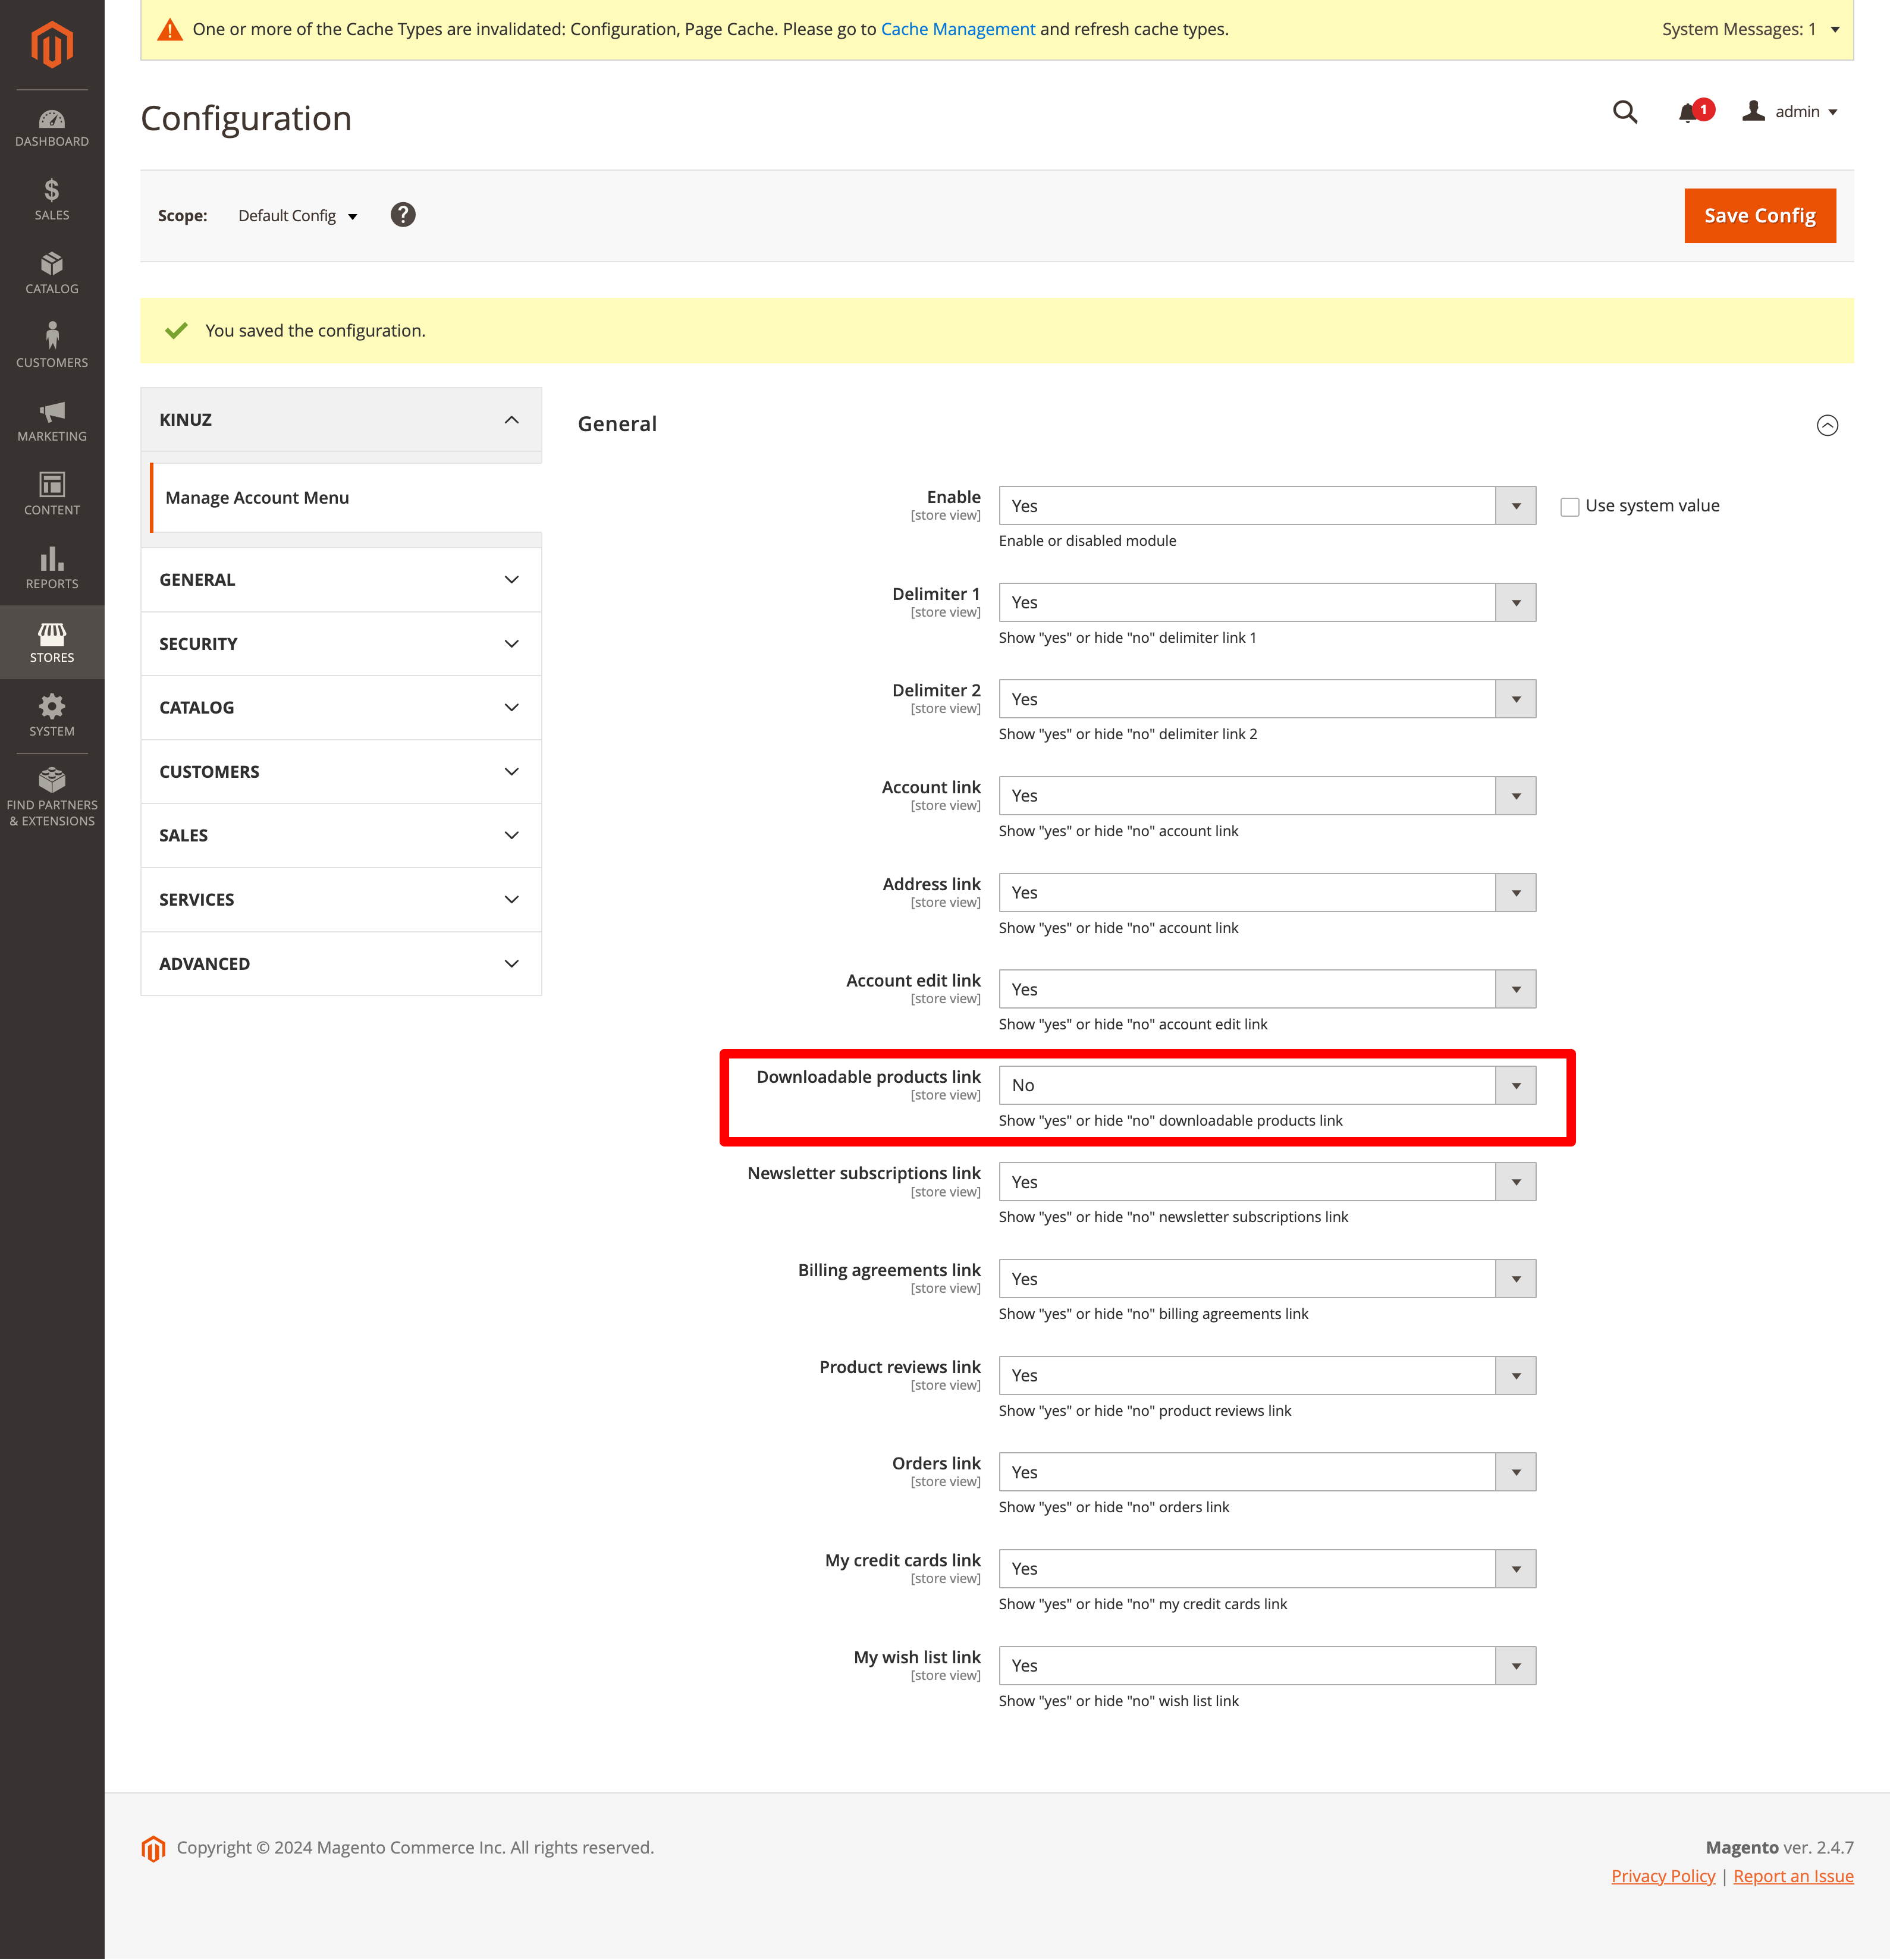Open the System gear icon menu

[52, 716]
